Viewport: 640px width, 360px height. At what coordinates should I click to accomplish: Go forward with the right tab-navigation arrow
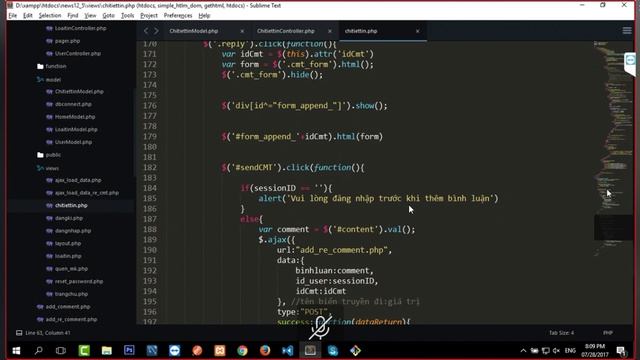point(156,31)
